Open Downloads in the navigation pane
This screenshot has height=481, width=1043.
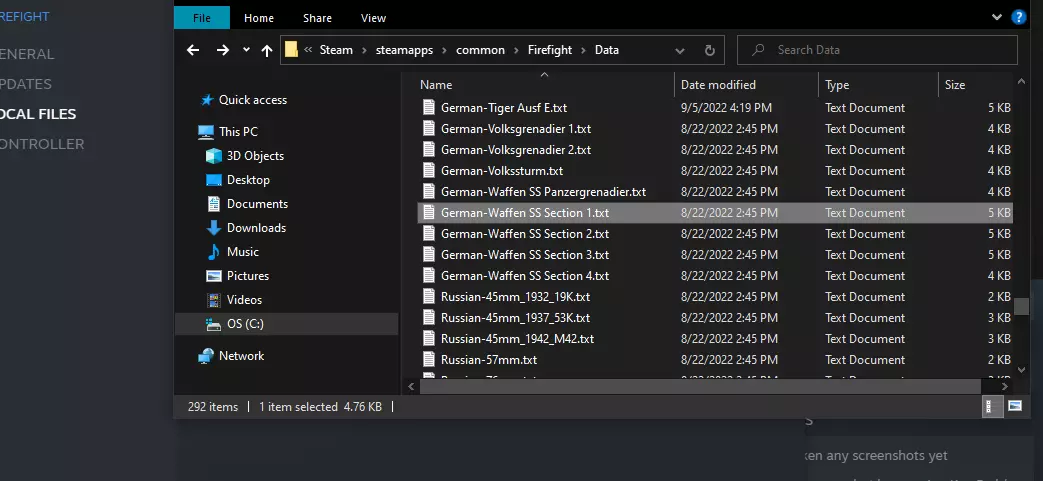tap(256, 228)
